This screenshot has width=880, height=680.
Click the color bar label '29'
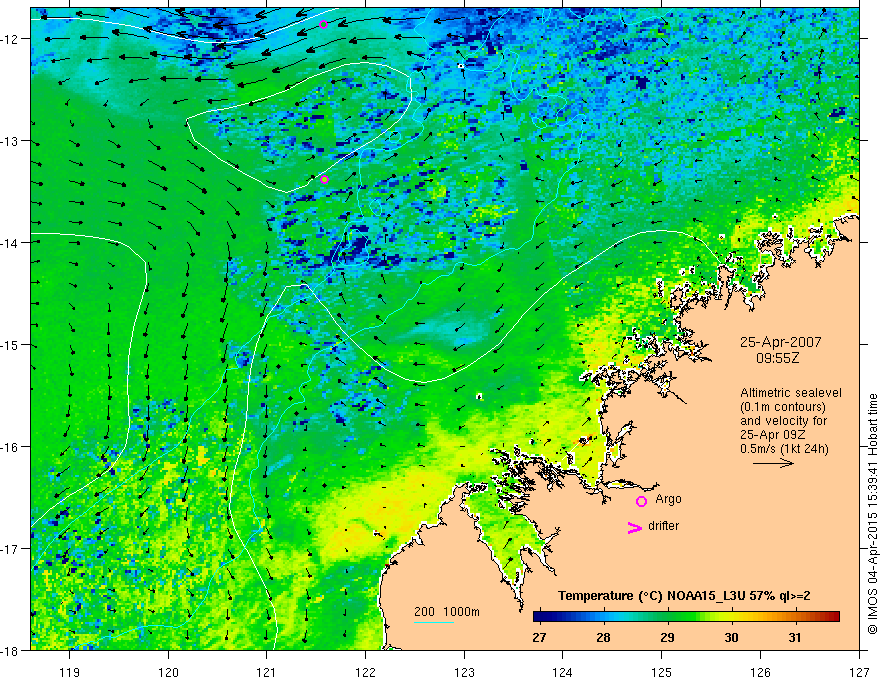click(x=667, y=637)
